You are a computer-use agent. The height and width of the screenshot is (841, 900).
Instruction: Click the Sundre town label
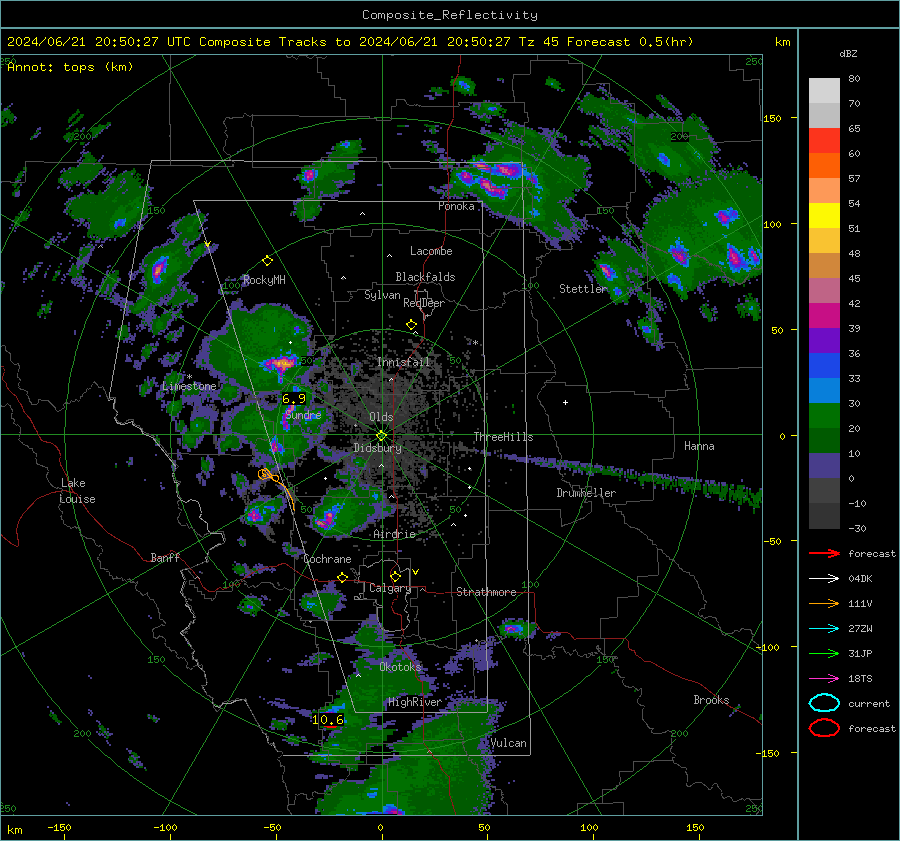coord(304,414)
